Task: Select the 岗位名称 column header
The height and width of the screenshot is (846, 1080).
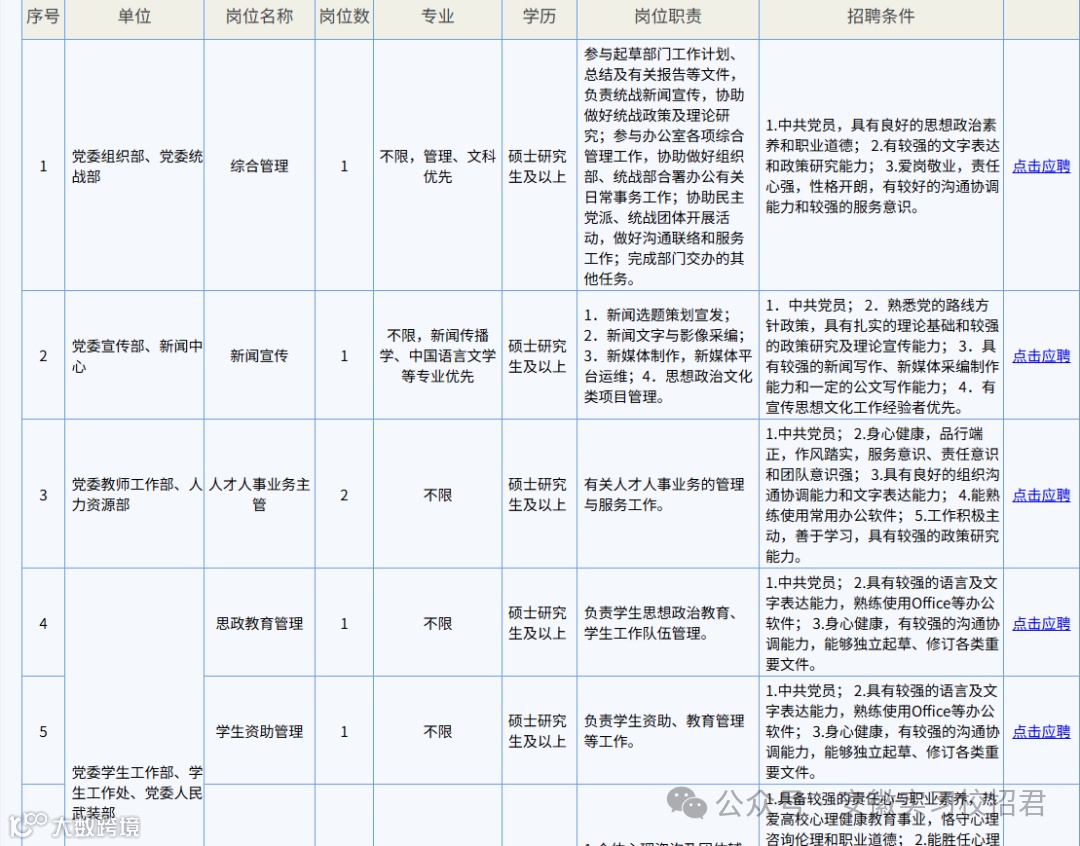Action: tap(260, 17)
